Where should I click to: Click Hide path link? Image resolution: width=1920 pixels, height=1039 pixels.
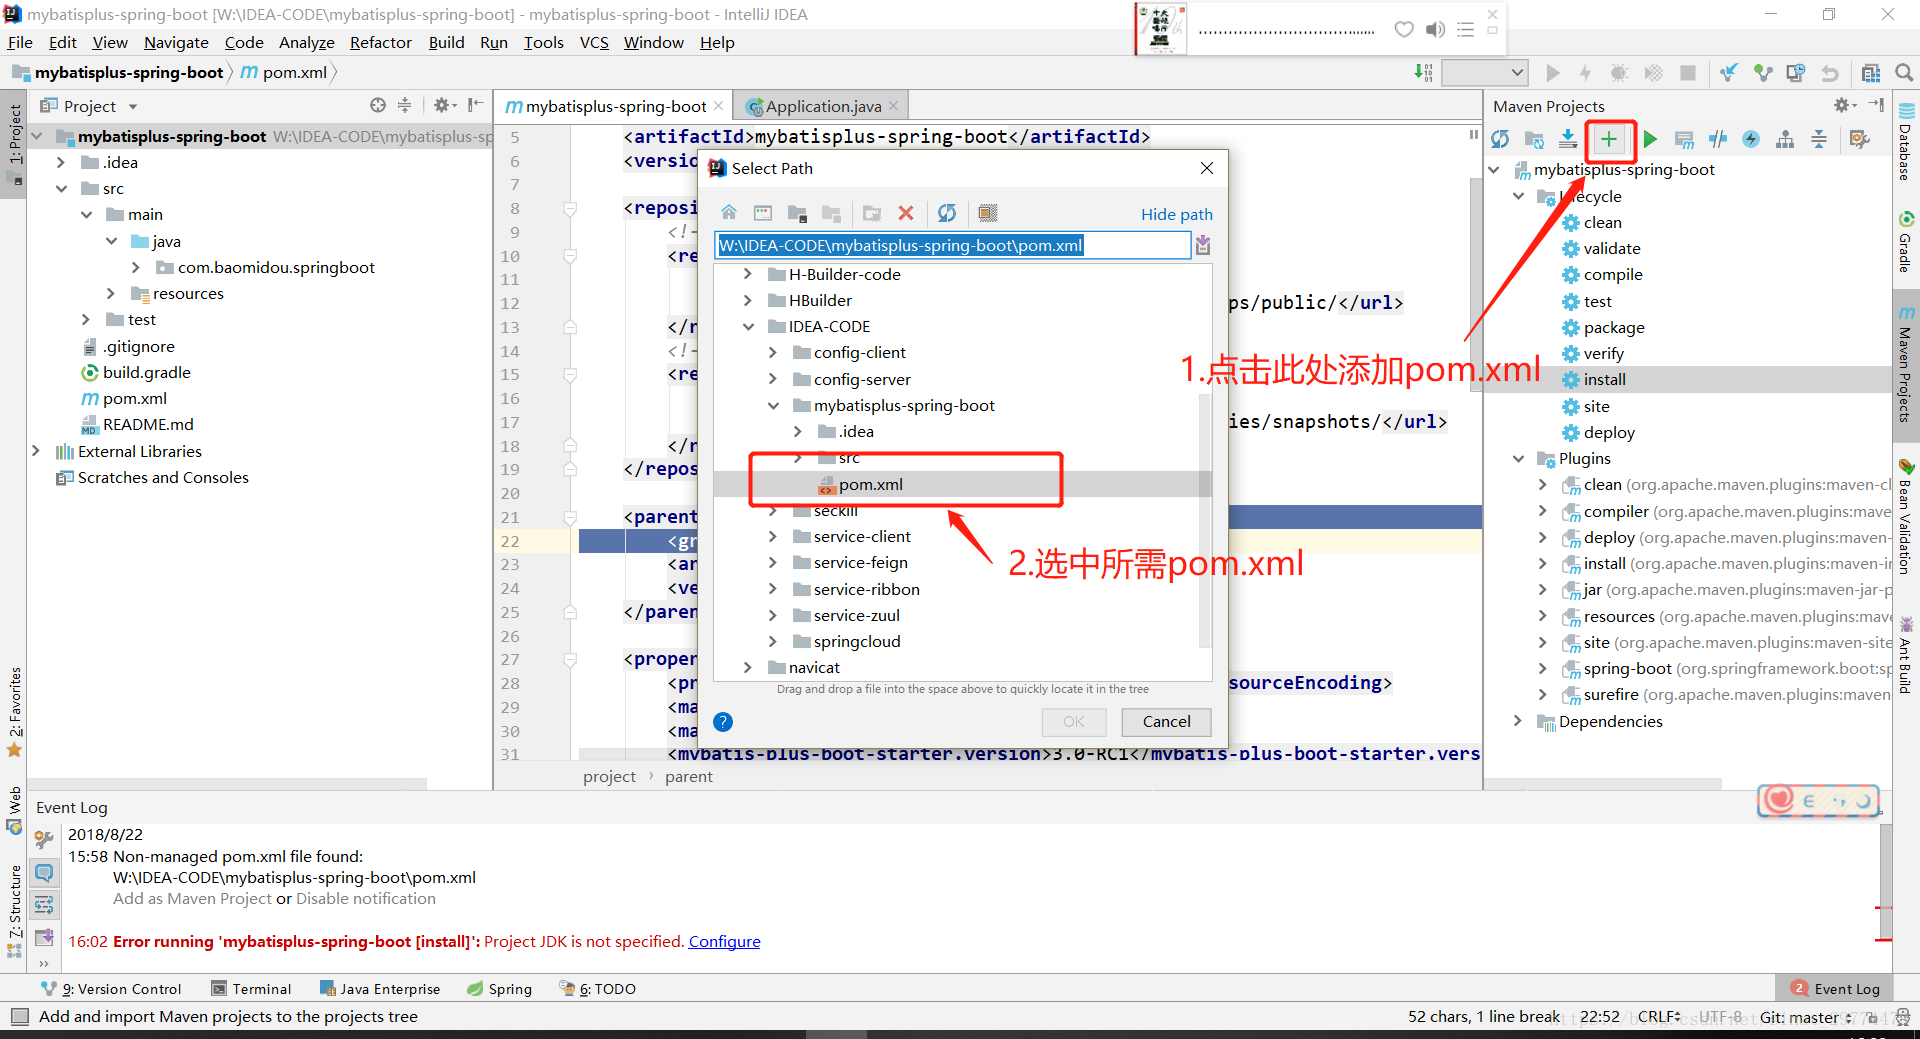pos(1176,214)
